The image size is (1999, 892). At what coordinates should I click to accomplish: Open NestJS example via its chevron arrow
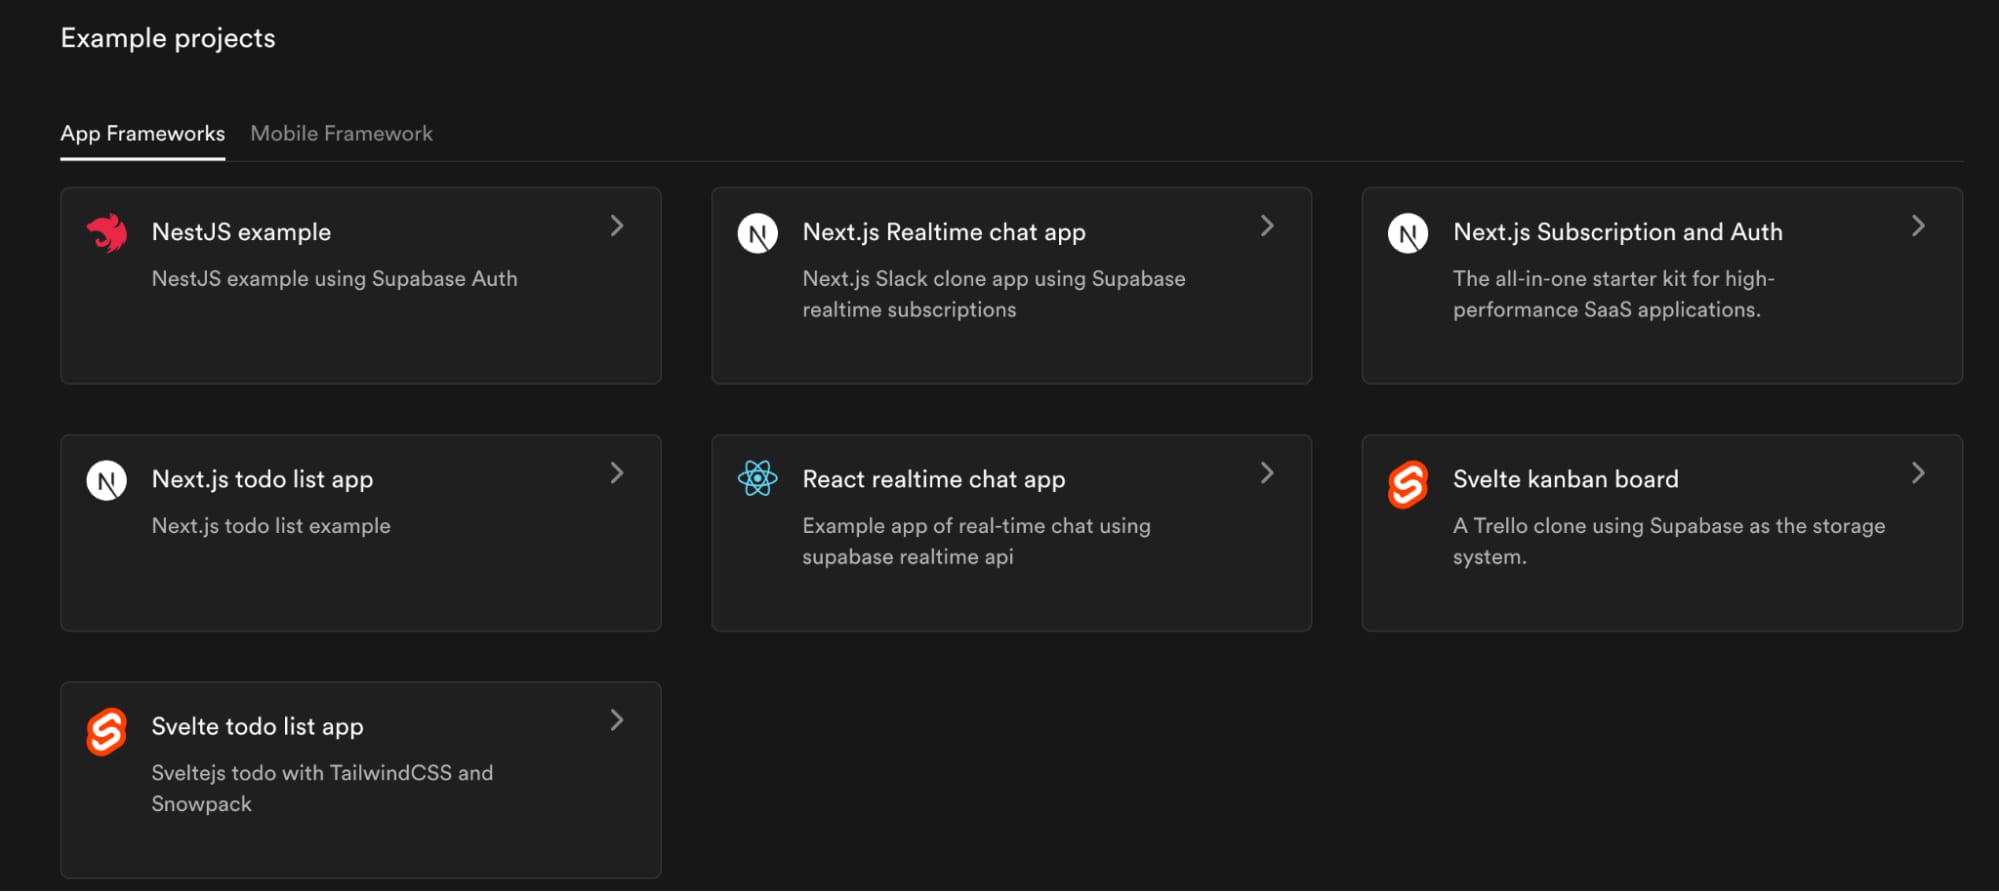(x=617, y=226)
